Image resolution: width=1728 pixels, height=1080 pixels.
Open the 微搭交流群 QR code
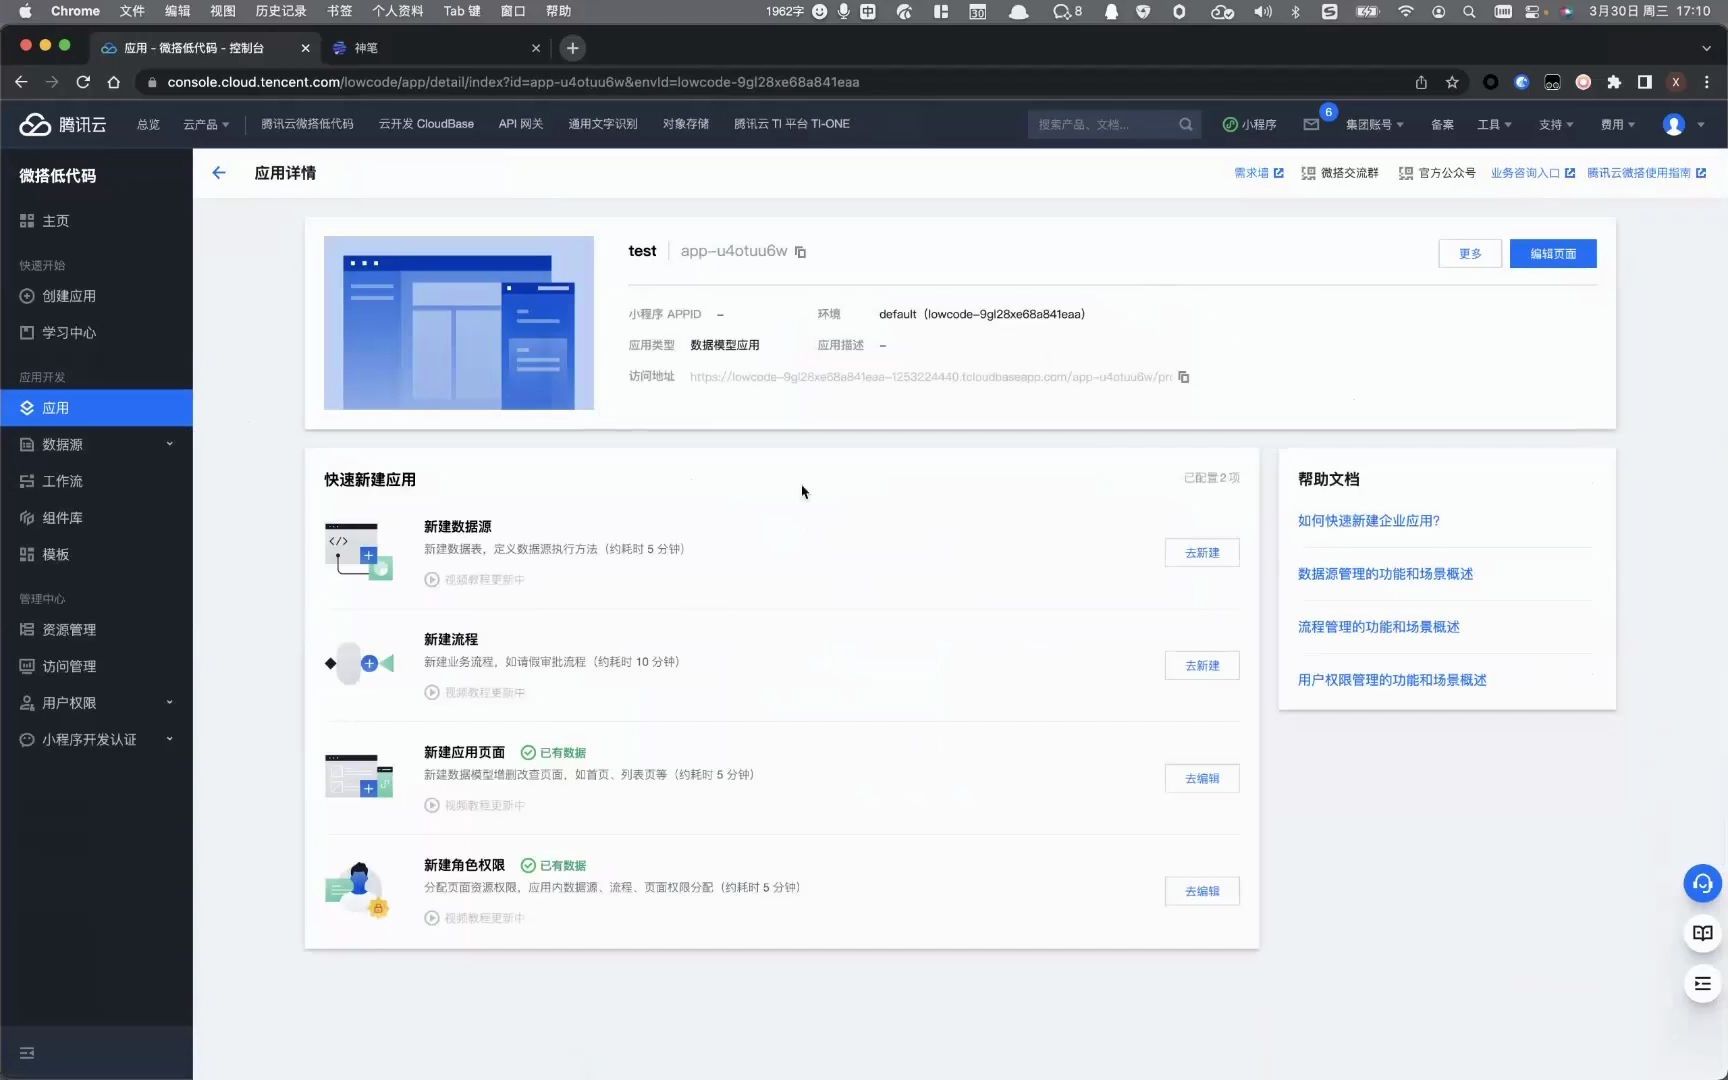click(1340, 173)
